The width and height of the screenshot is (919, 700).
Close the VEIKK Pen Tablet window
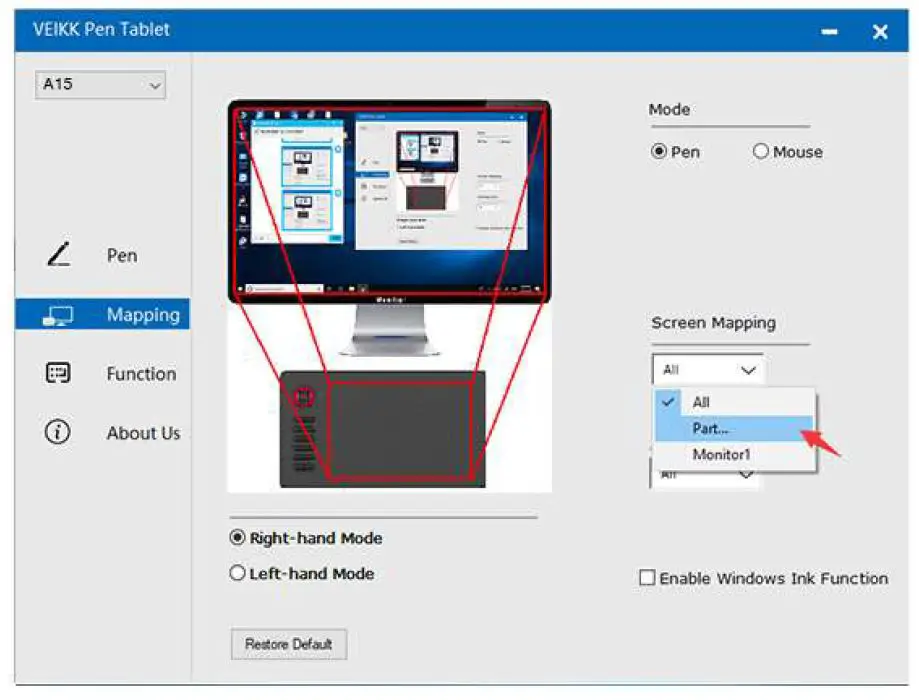click(880, 32)
